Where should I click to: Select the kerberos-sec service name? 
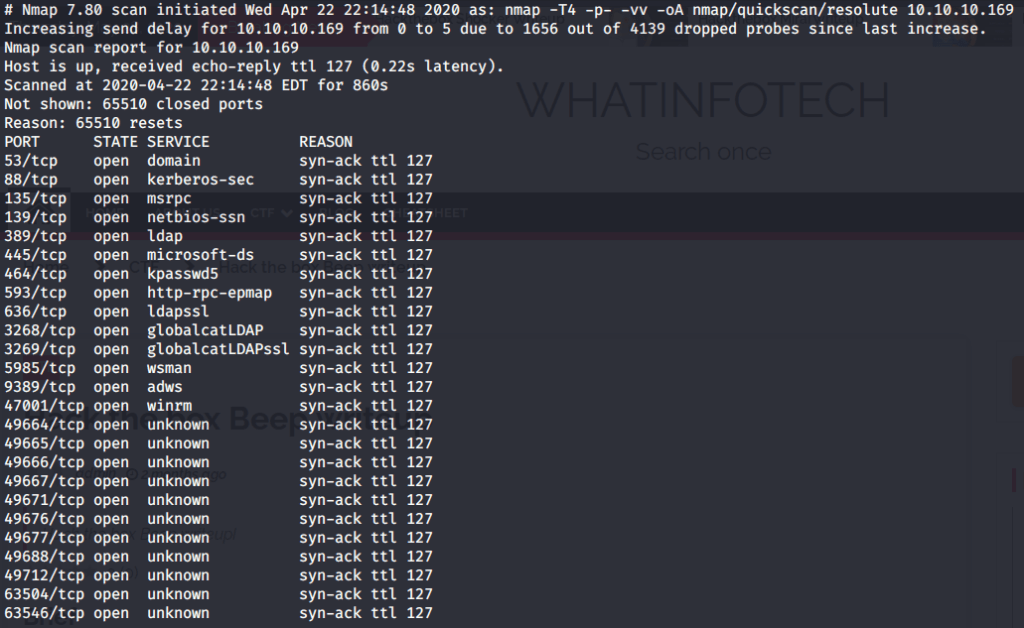pyautogui.click(x=200, y=180)
